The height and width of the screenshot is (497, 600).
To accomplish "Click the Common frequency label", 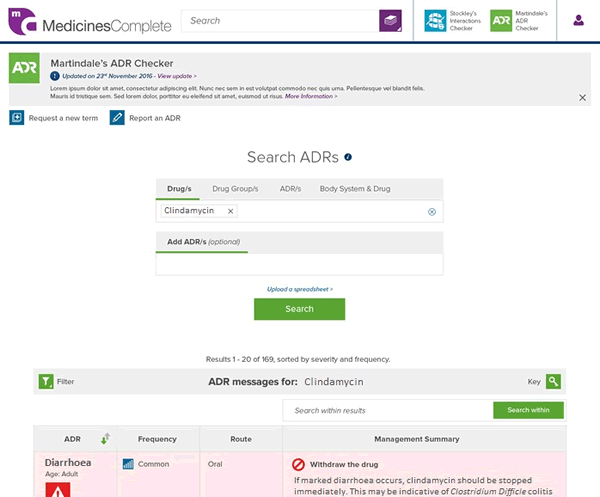I will [153, 464].
